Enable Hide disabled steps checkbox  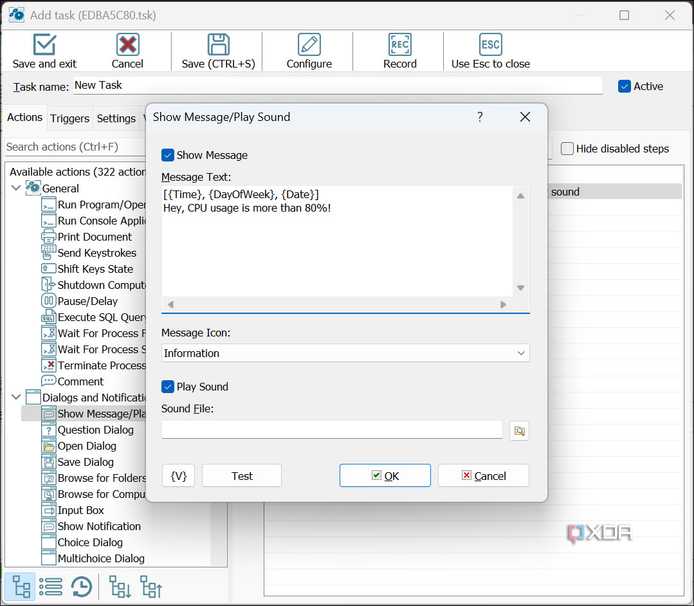[567, 148]
